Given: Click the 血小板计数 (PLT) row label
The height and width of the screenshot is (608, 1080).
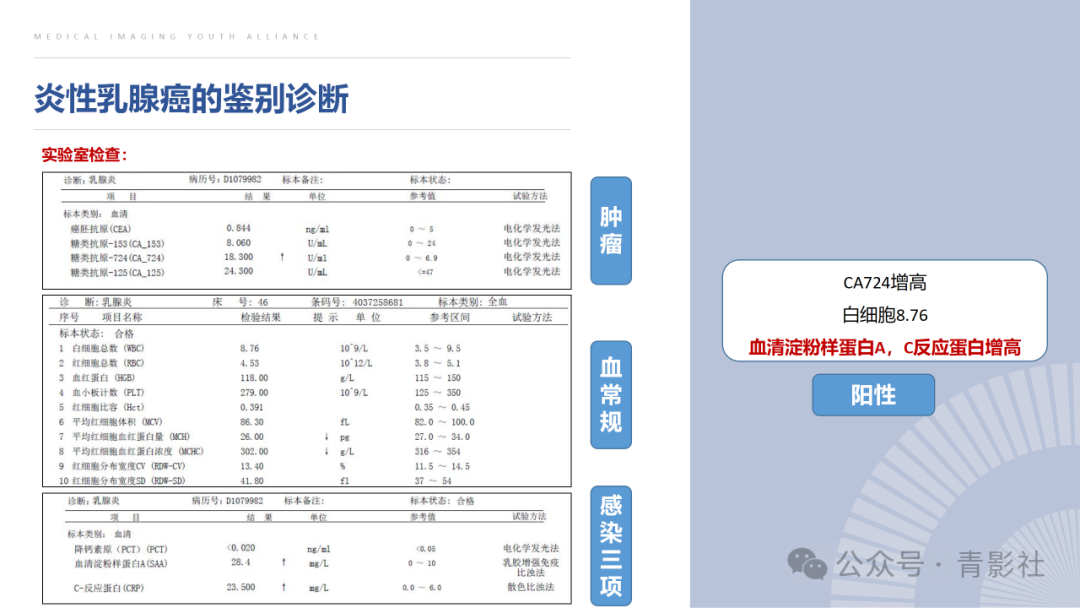Looking at the screenshot, I should pyautogui.click(x=108, y=392).
